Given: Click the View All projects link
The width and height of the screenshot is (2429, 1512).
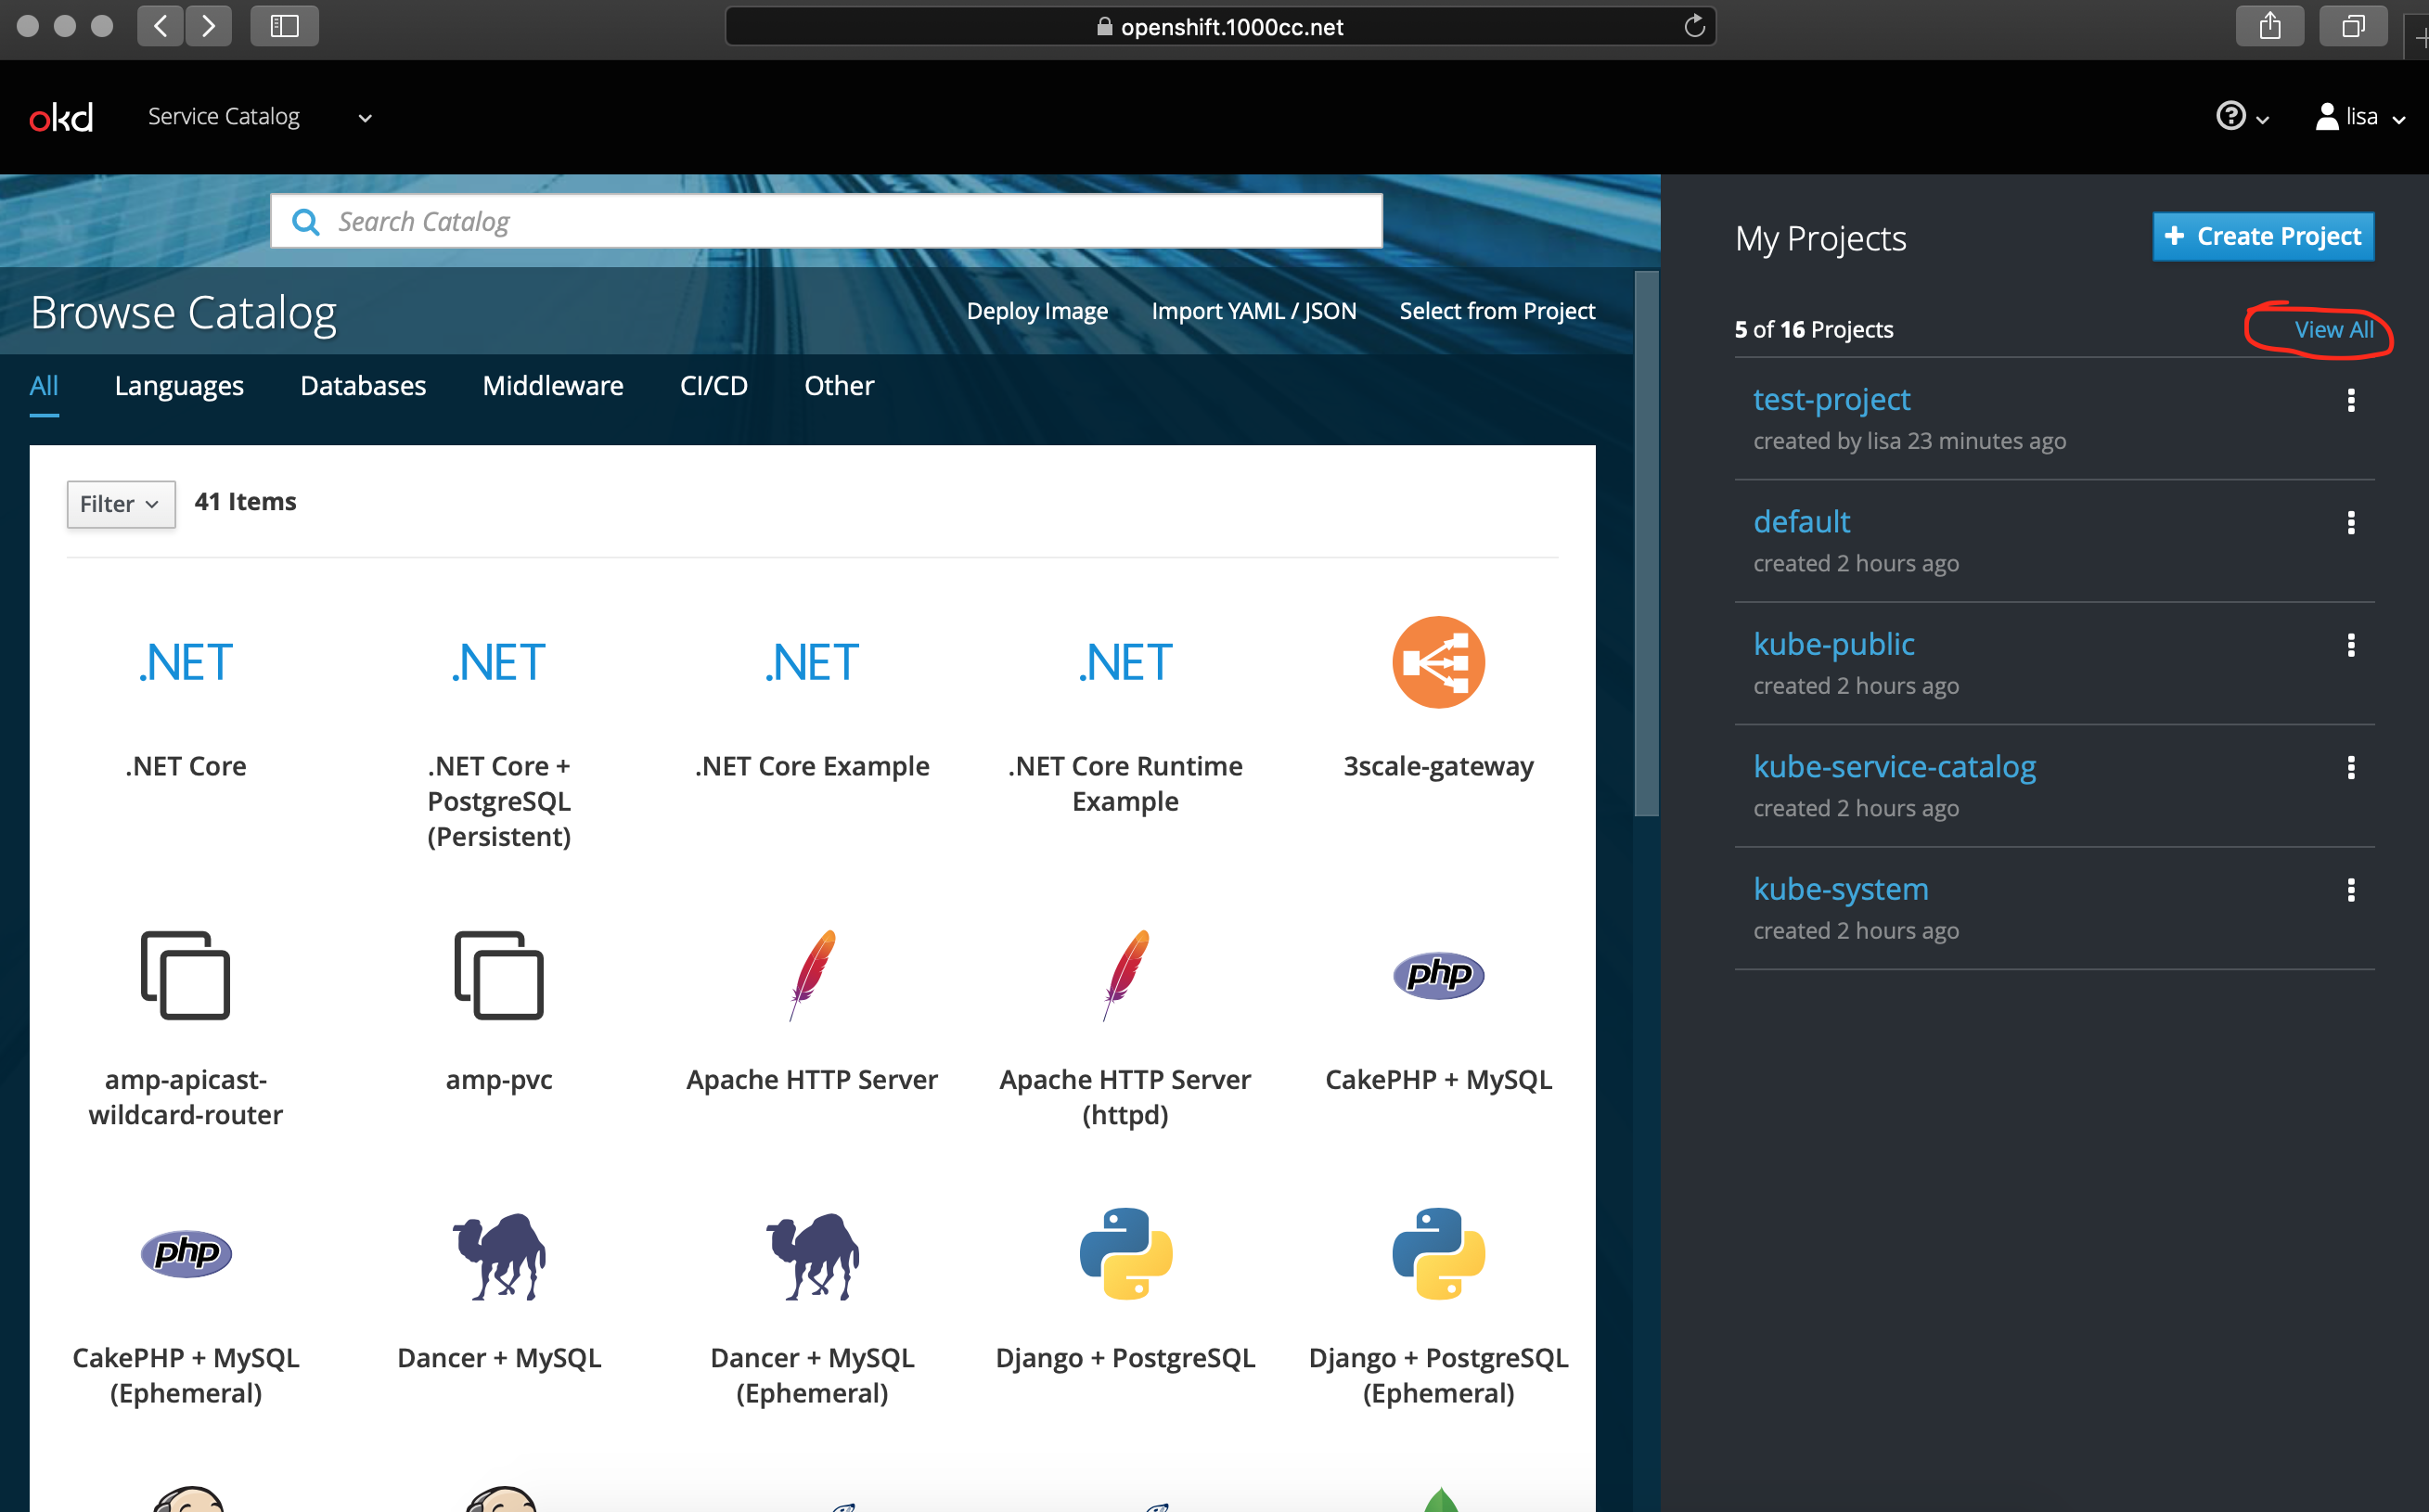Looking at the screenshot, I should click(x=2333, y=329).
